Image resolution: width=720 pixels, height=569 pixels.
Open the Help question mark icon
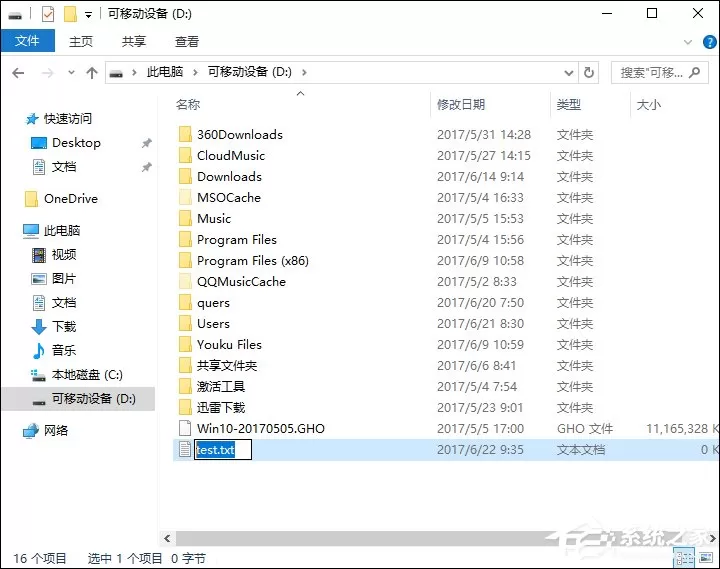pos(709,42)
